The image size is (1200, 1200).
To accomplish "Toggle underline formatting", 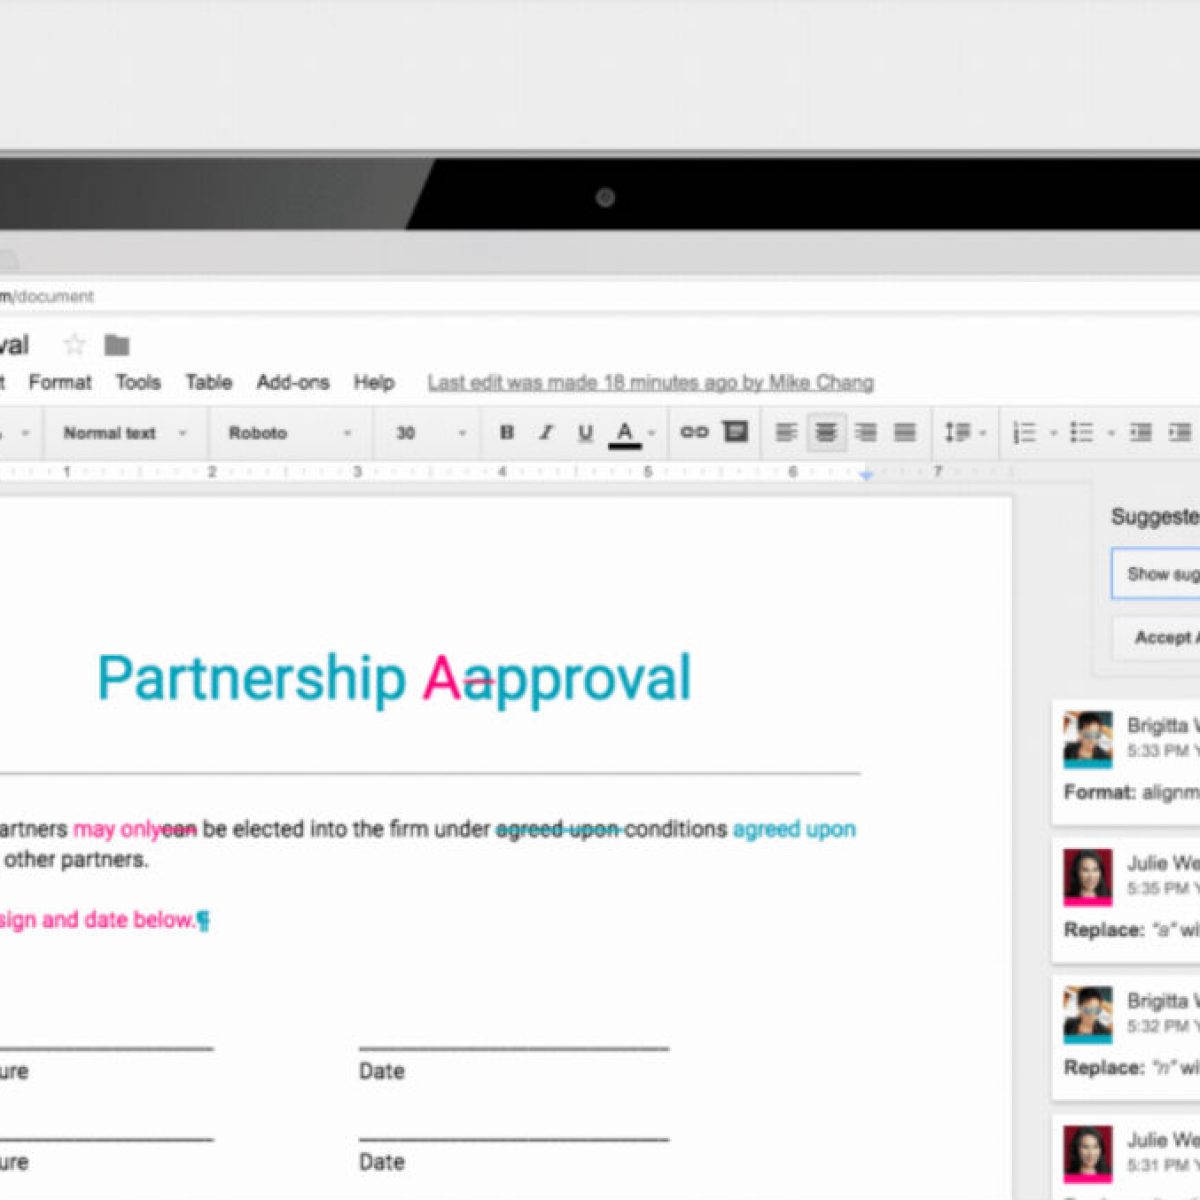I will pos(585,433).
